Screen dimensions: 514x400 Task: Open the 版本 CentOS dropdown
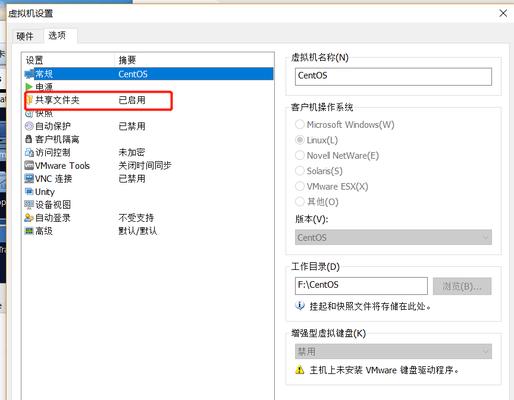click(393, 237)
